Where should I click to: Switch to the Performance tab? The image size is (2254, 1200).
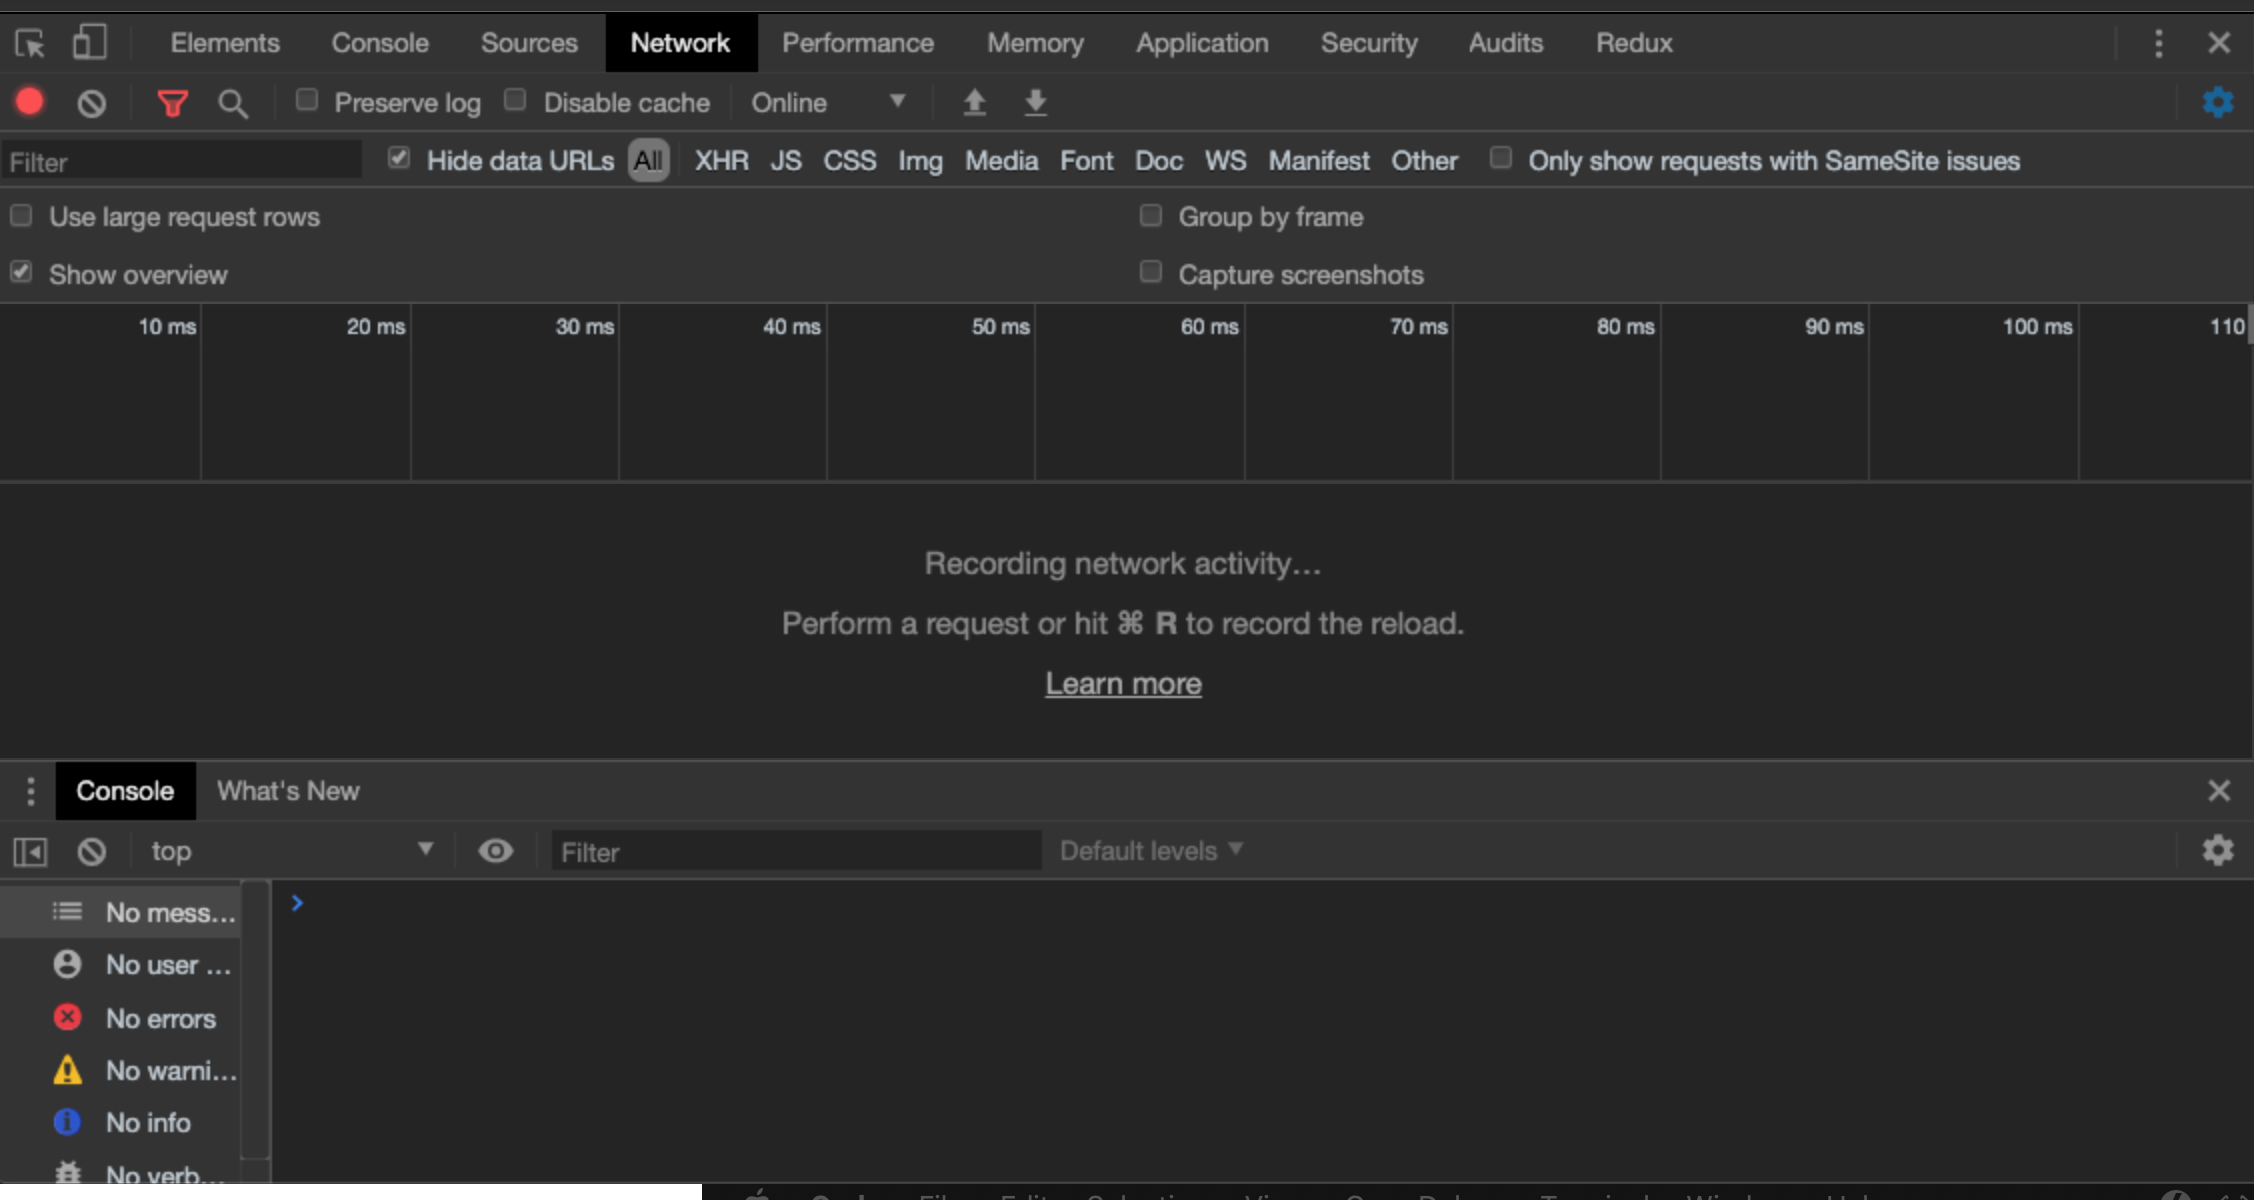[858, 42]
